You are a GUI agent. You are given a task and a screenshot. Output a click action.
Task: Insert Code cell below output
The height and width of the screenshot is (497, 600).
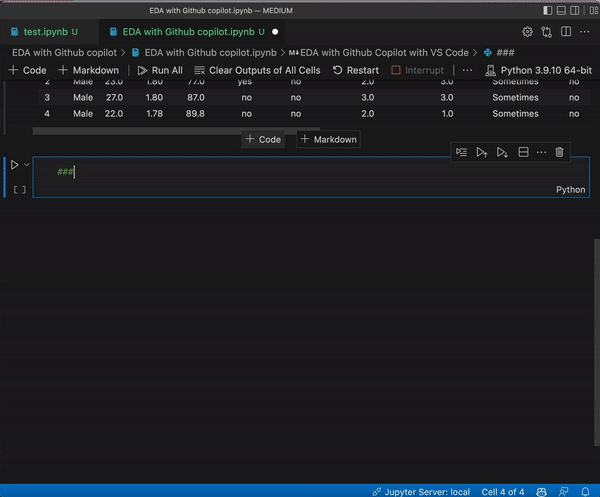pos(263,139)
